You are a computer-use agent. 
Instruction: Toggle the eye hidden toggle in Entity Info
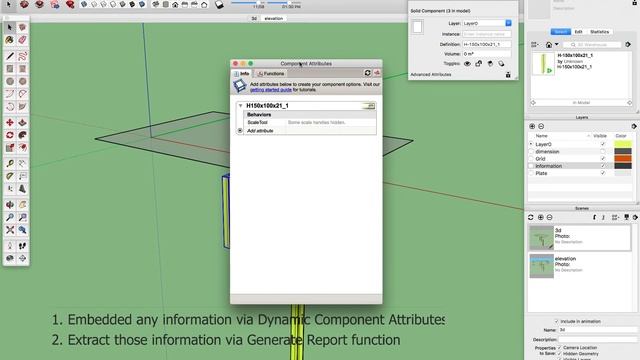click(467, 64)
